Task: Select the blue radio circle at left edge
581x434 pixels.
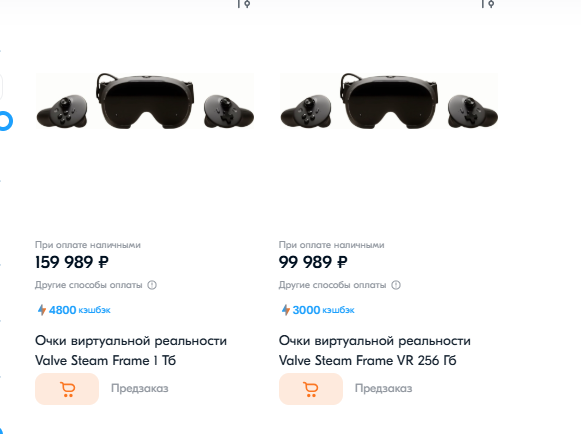Action: [5, 121]
